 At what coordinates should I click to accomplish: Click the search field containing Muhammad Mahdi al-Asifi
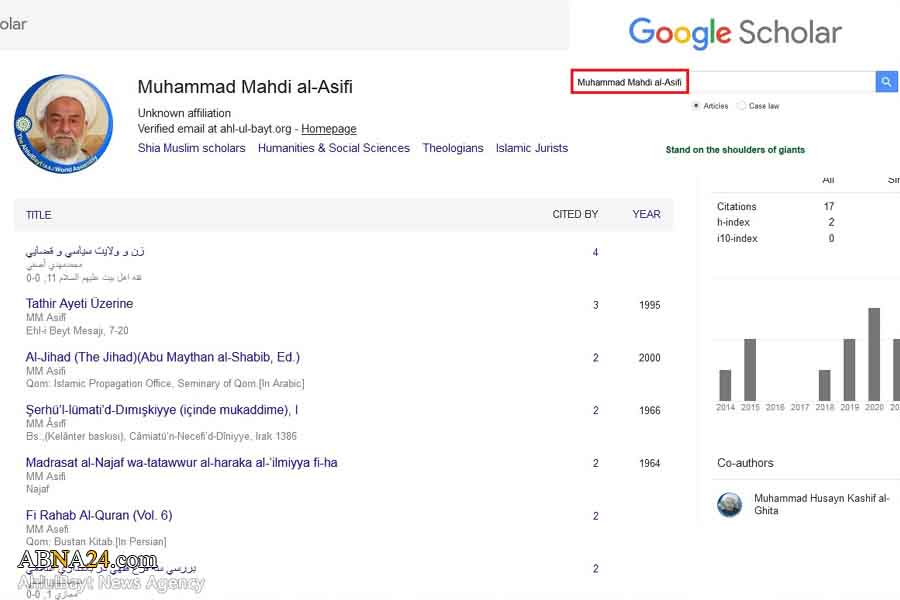(x=723, y=82)
